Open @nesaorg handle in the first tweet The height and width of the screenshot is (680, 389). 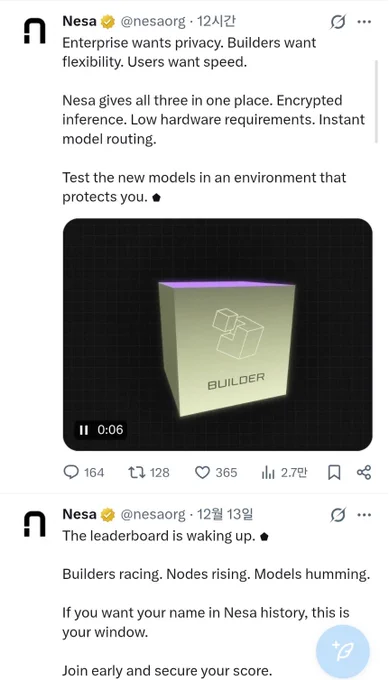tap(153, 21)
